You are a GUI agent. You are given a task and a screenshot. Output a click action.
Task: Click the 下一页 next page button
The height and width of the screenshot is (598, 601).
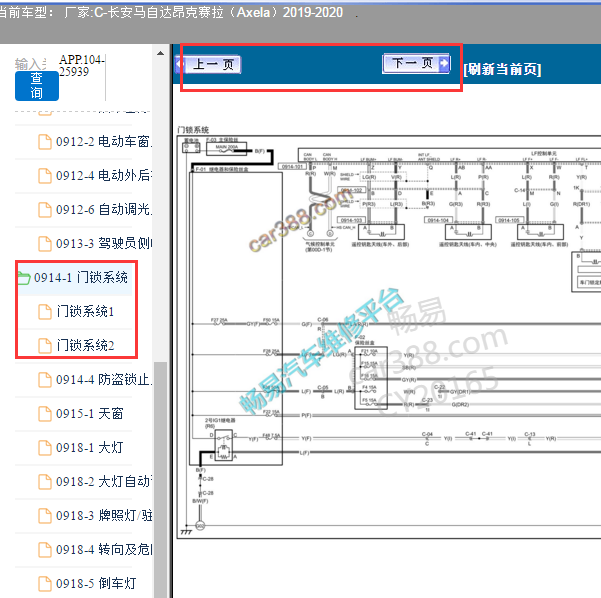tap(416, 63)
